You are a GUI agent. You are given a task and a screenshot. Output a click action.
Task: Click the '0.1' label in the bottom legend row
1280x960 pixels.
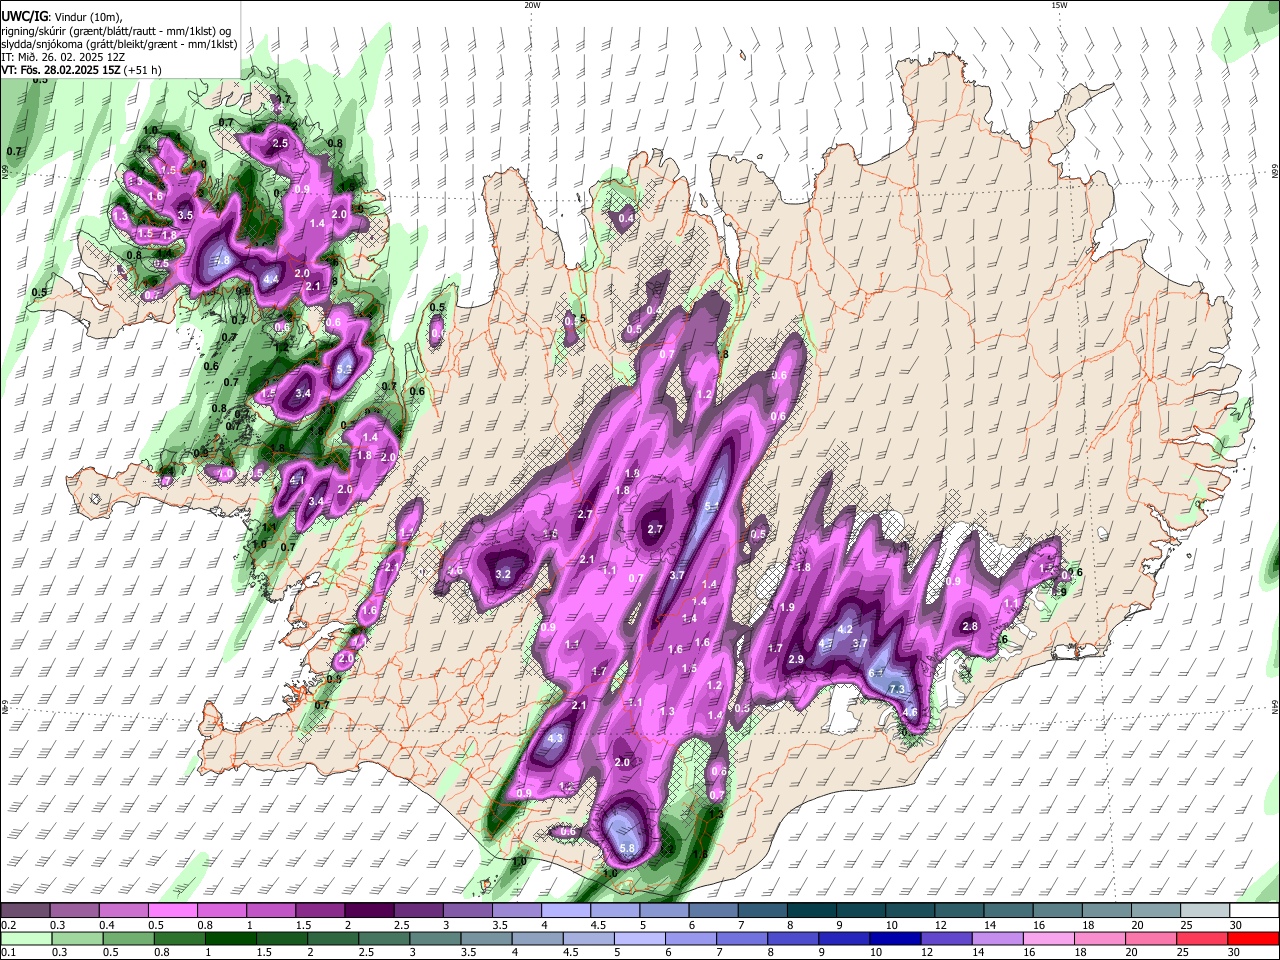(8, 953)
